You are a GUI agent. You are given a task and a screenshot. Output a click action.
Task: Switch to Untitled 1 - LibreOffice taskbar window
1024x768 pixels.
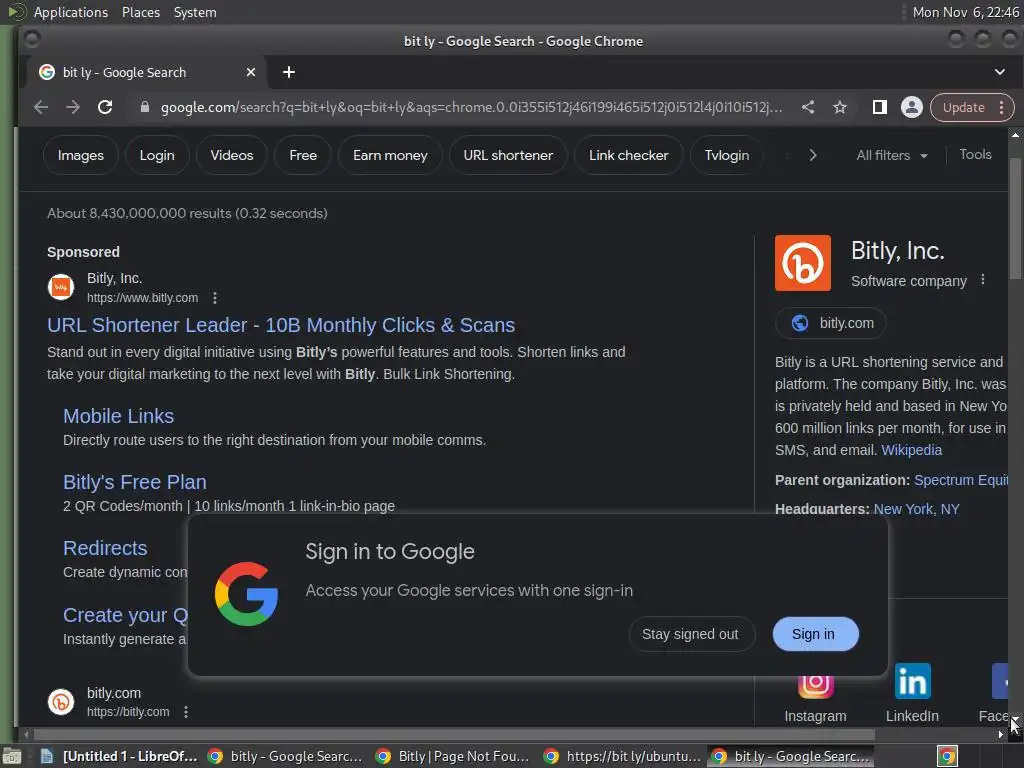119,756
